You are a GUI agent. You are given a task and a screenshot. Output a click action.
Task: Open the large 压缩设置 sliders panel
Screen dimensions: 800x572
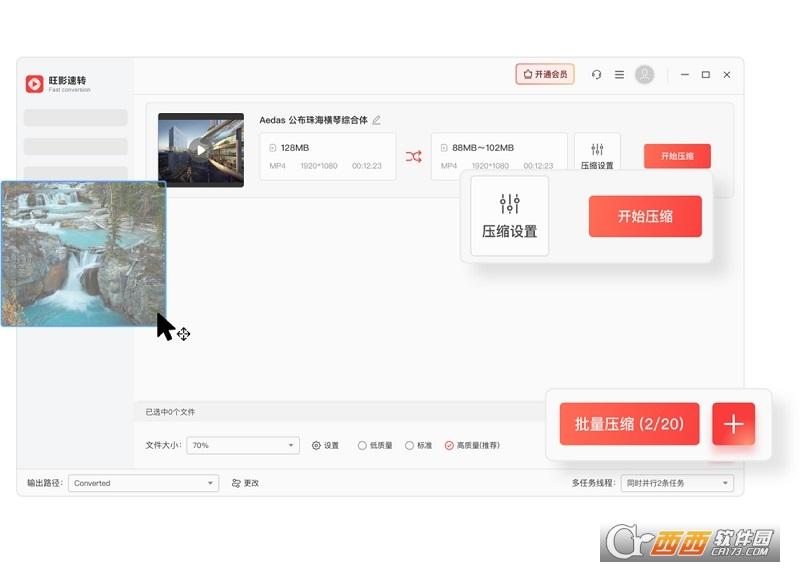510,216
